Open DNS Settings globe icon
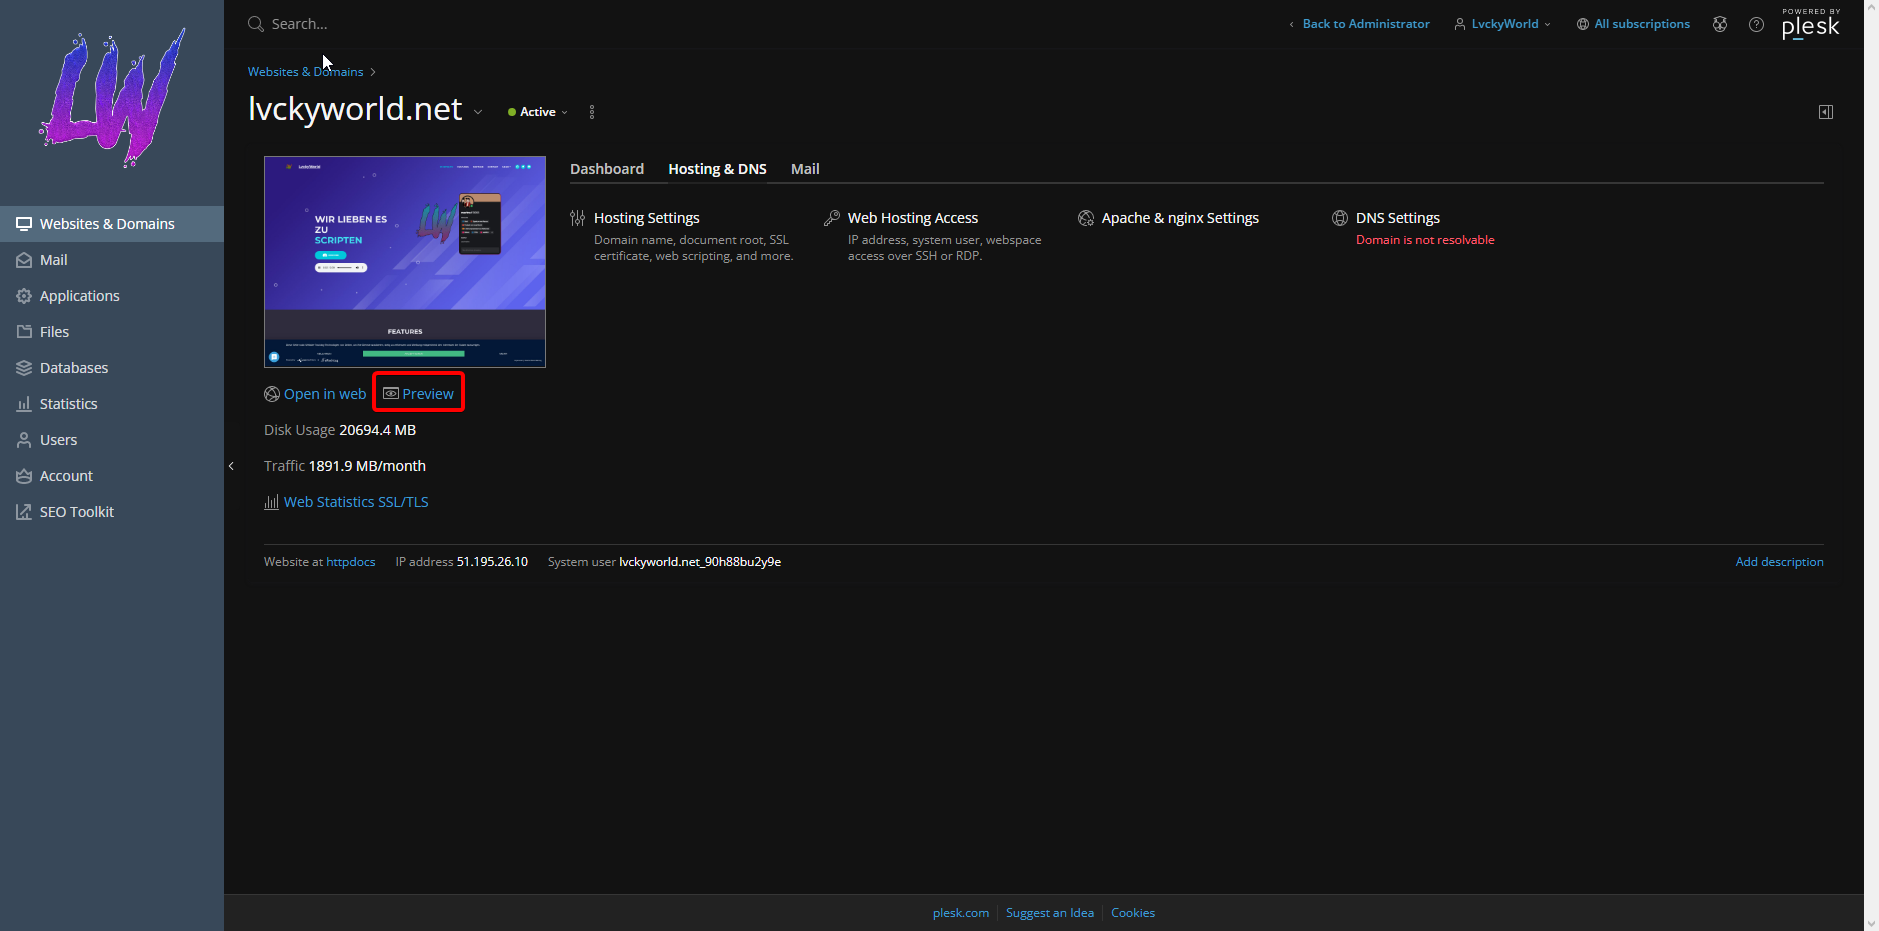Screen dimensions: 1879x931 (x=1340, y=218)
